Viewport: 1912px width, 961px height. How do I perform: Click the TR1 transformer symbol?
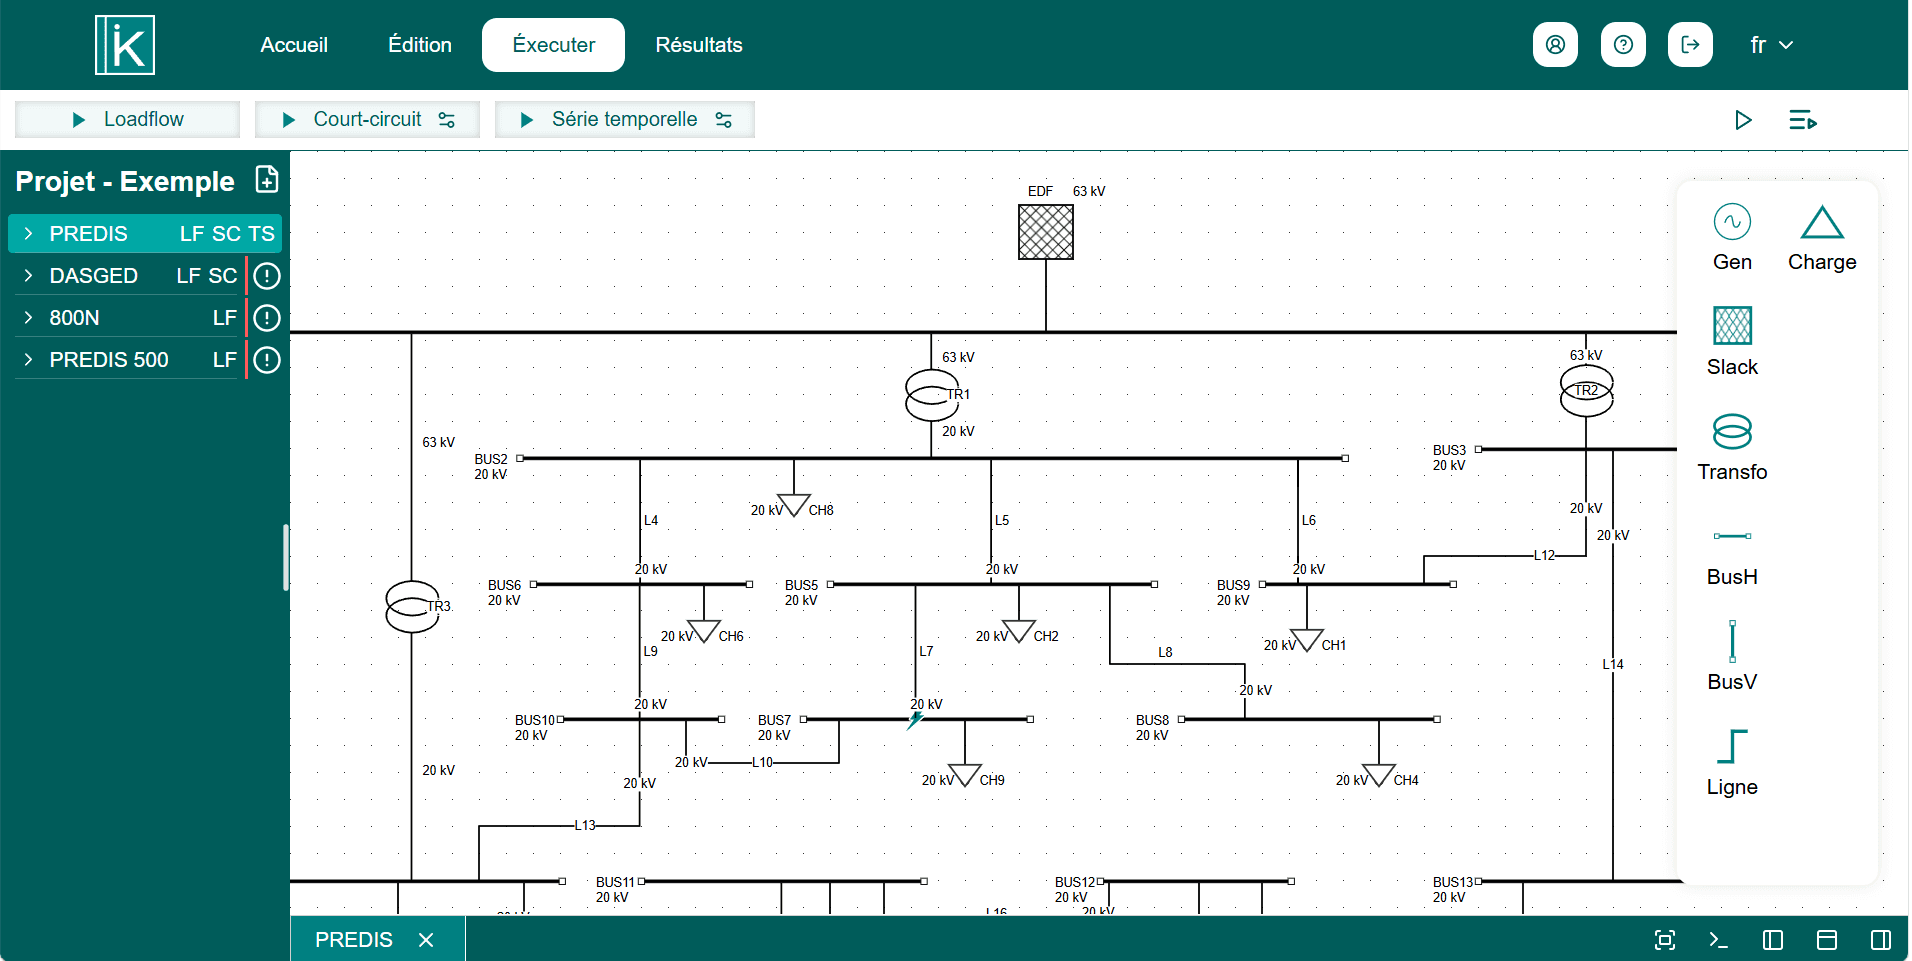tap(932, 395)
